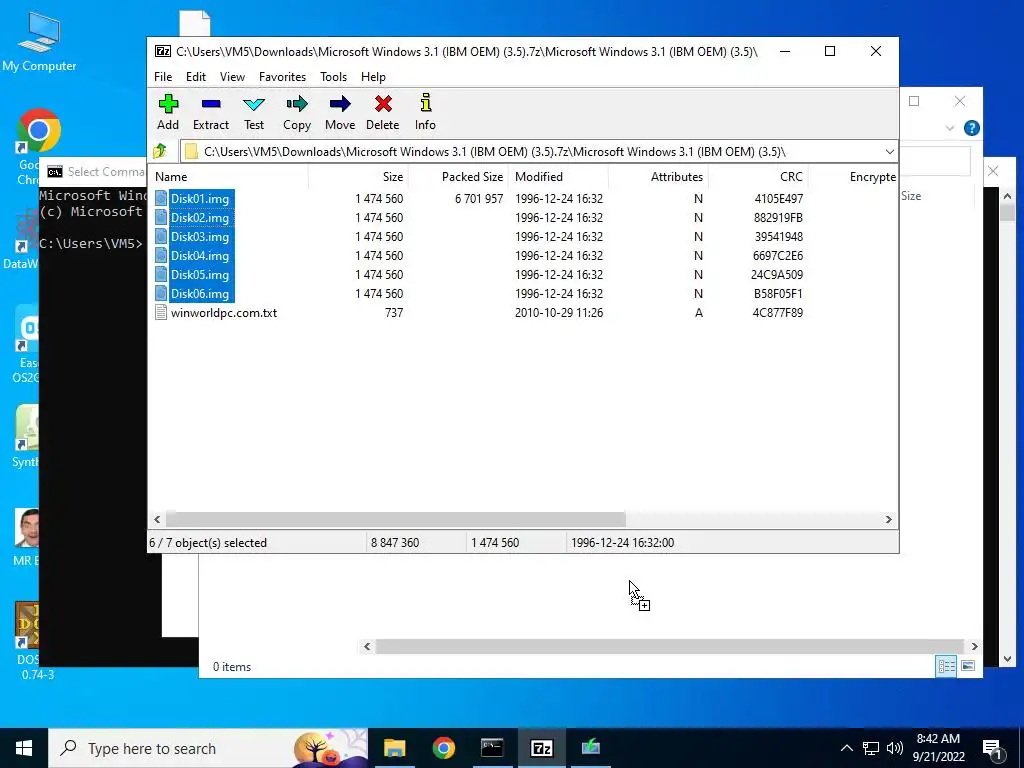Click the network tray icon

tap(871, 748)
